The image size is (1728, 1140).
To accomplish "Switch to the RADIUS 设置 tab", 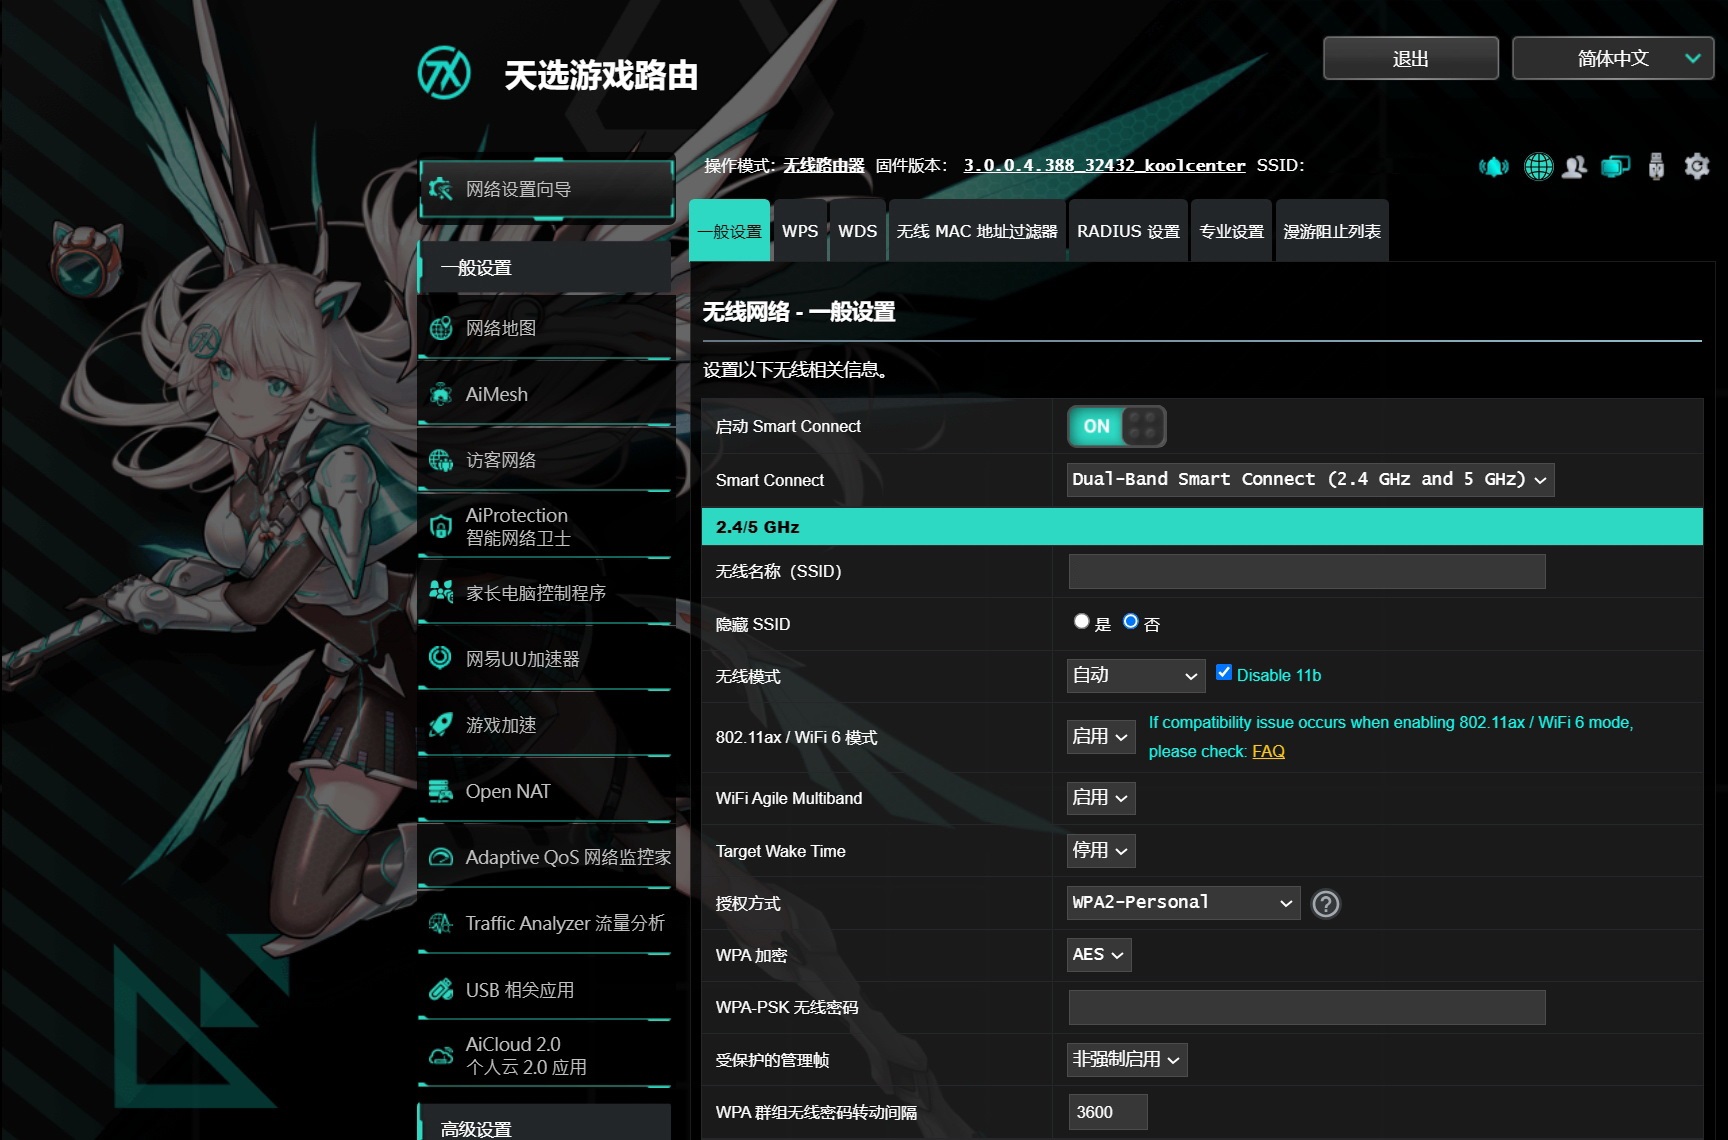I will [x=1128, y=231].
